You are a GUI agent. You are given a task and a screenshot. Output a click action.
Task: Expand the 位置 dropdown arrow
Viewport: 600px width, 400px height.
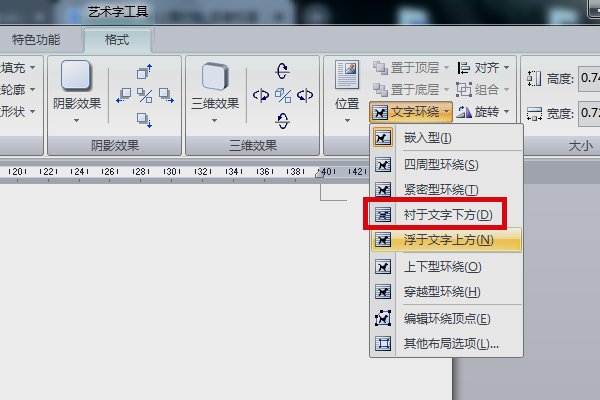[x=347, y=121]
